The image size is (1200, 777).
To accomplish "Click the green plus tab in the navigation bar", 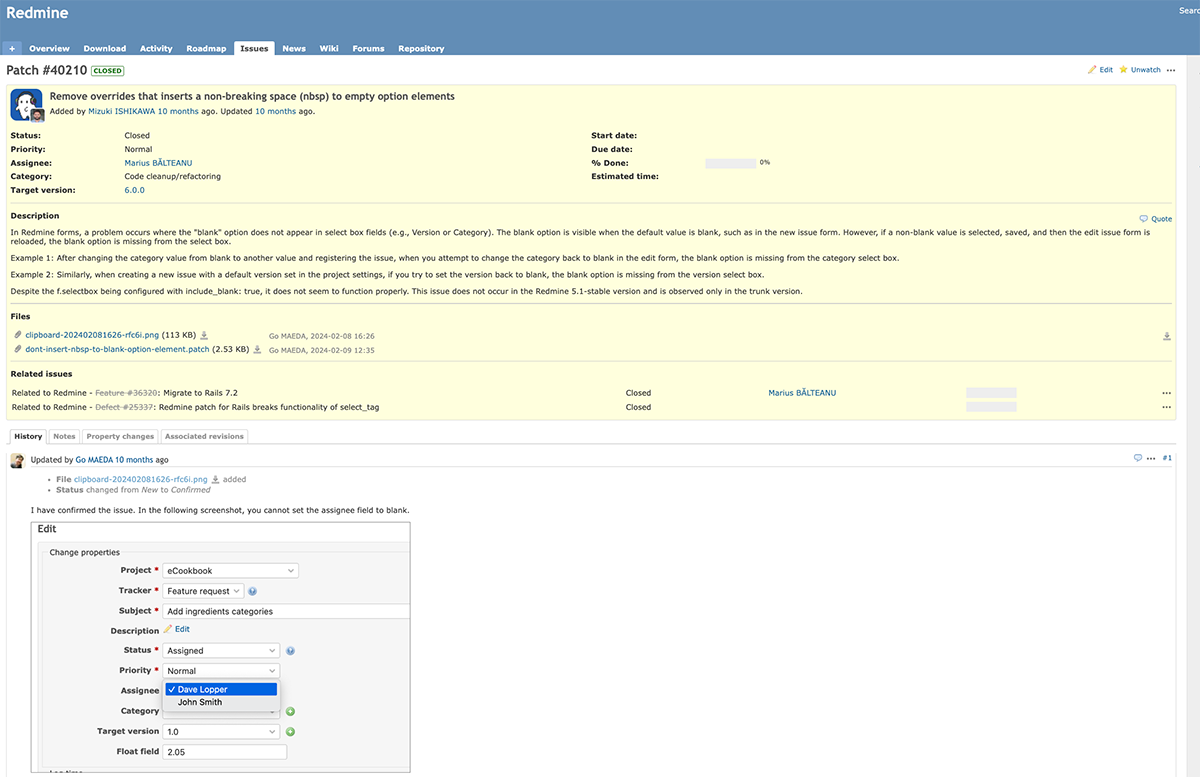I will tap(12, 48).
